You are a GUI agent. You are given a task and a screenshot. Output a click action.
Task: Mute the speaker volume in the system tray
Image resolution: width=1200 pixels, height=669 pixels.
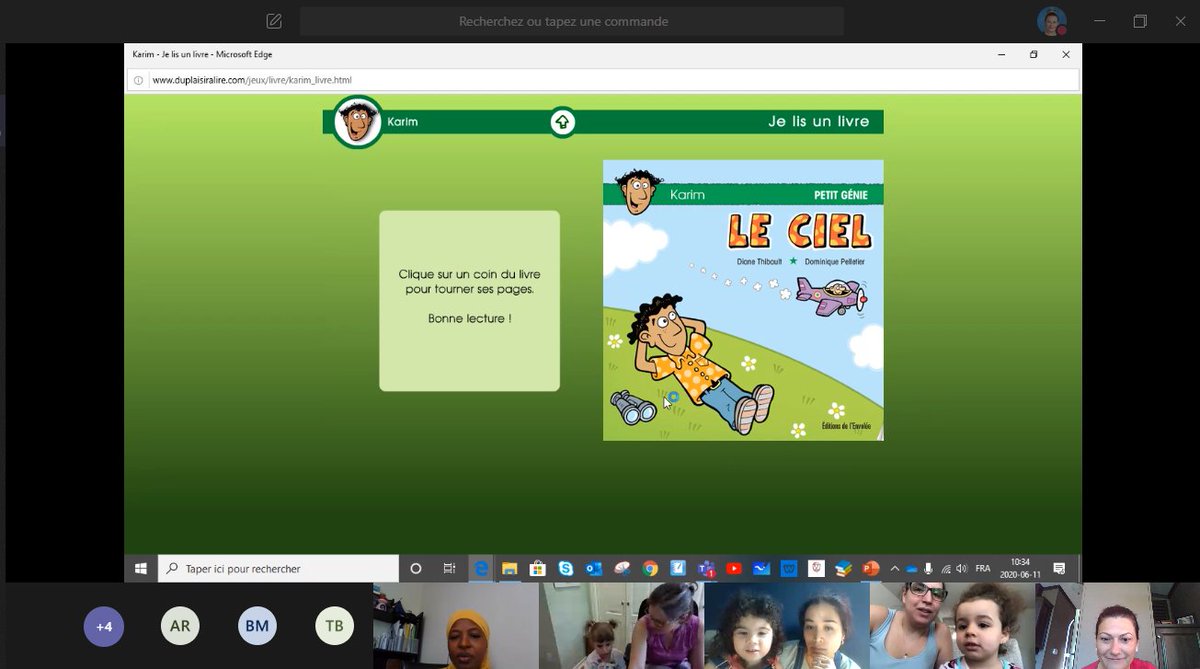coord(962,568)
